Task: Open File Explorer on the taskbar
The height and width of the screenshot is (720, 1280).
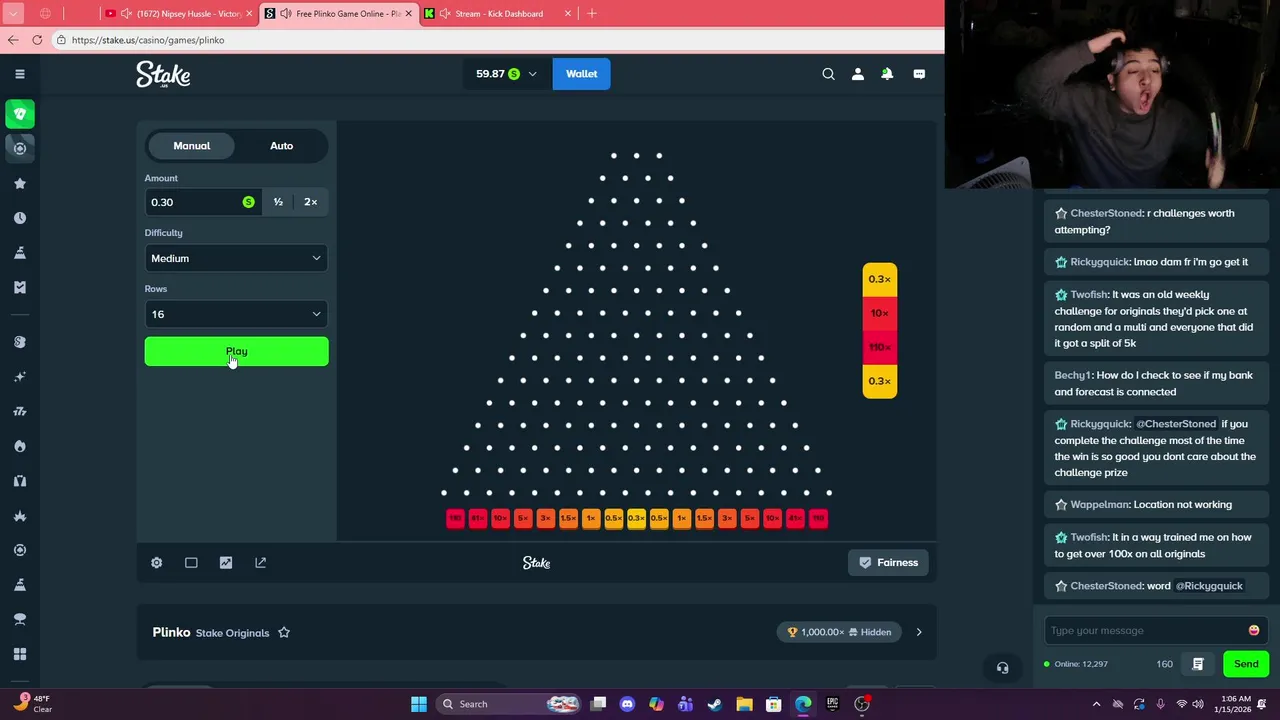Action: click(744, 704)
